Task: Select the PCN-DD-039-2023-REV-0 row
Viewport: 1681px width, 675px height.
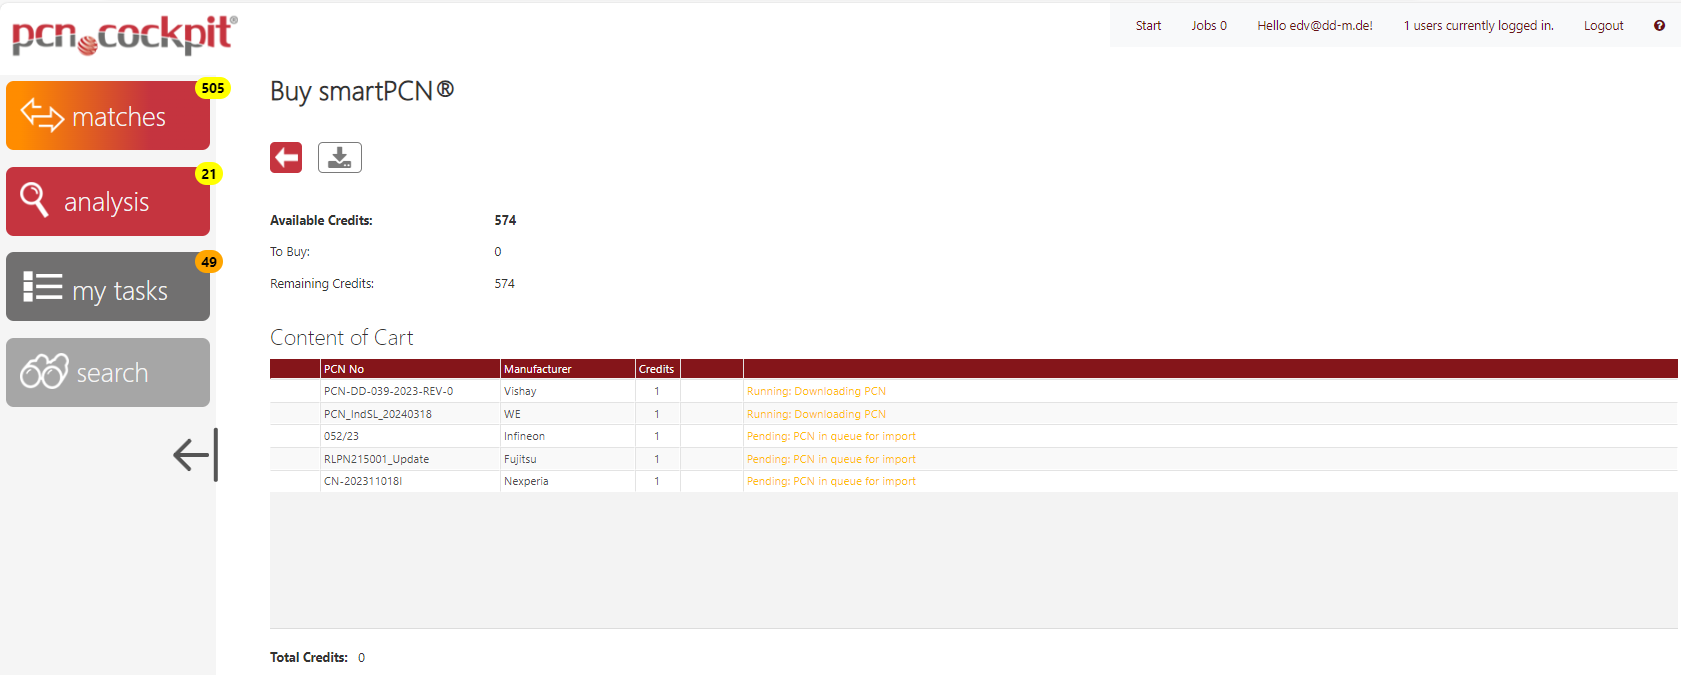Action: tap(388, 391)
